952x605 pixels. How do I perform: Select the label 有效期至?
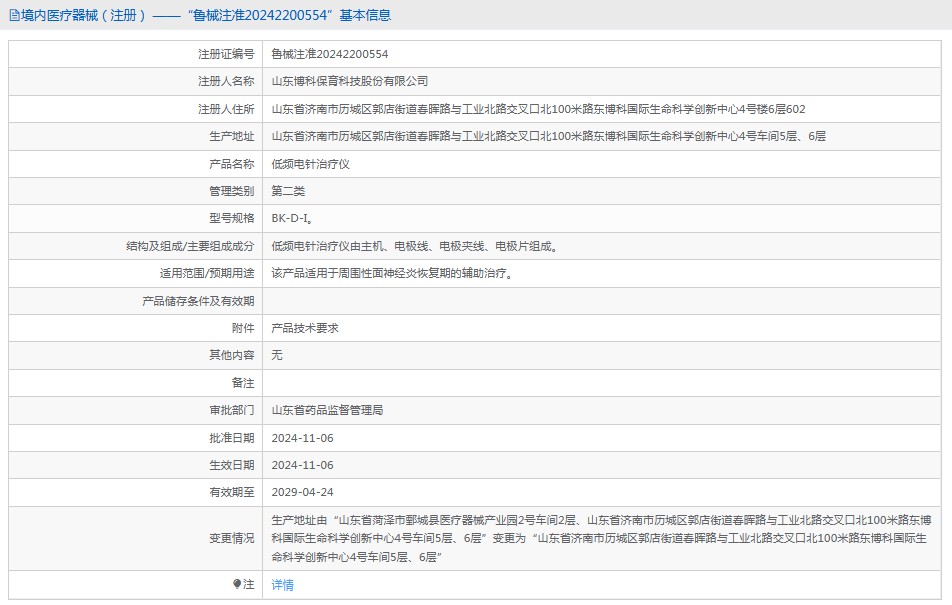click(x=231, y=492)
